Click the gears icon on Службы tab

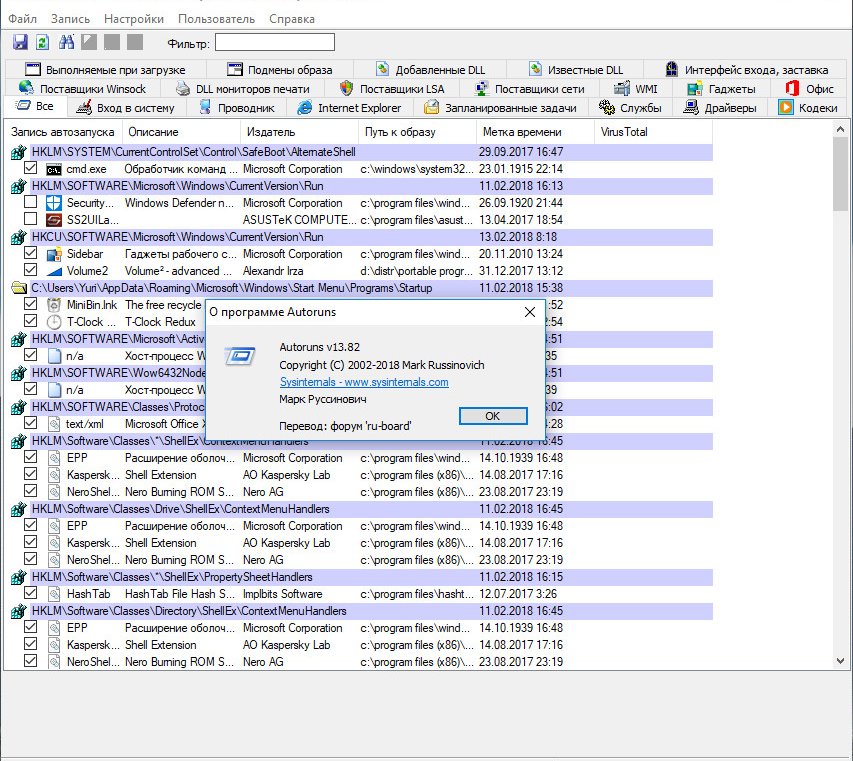tap(607, 108)
